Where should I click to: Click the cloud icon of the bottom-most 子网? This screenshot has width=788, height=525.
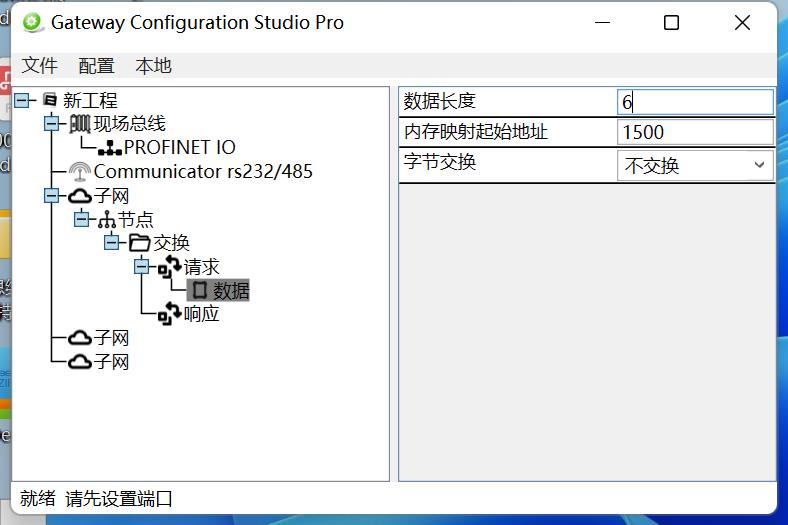(x=80, y=362)
